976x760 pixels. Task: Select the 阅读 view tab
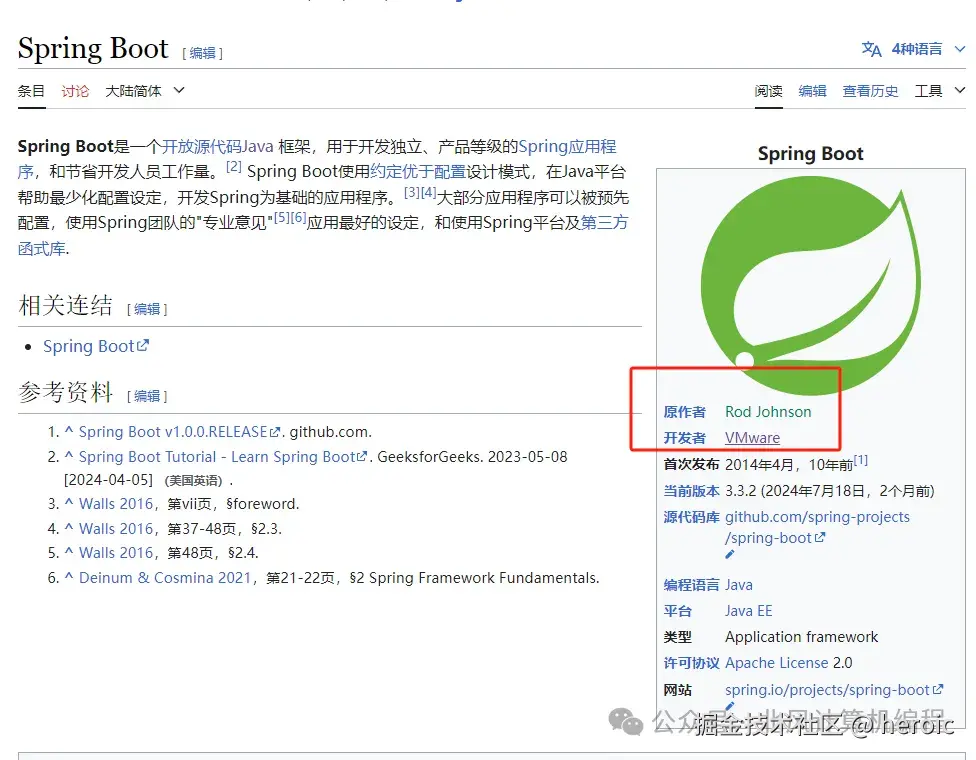[769, 91]
